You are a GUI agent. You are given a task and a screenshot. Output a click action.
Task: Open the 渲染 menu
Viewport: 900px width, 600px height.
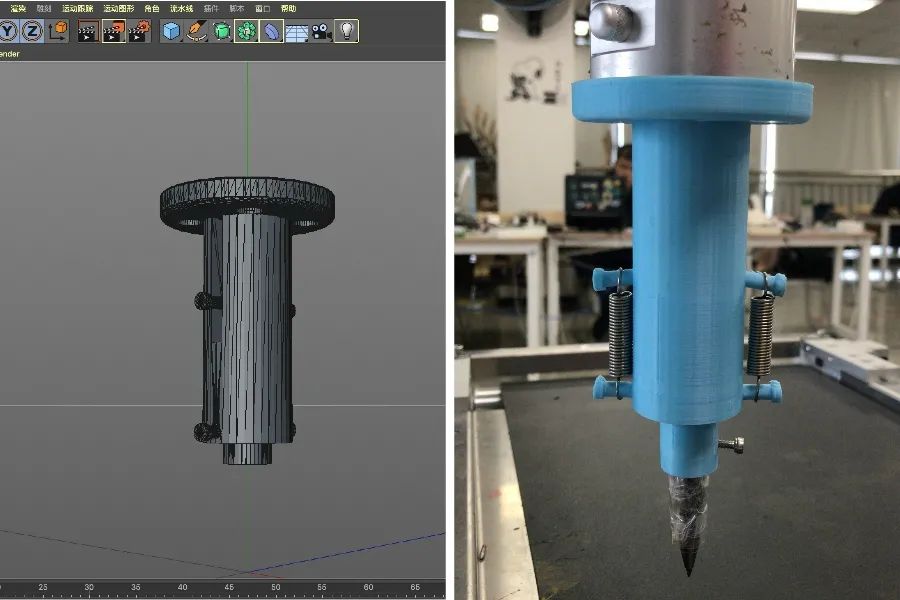(x=18, y=8)
